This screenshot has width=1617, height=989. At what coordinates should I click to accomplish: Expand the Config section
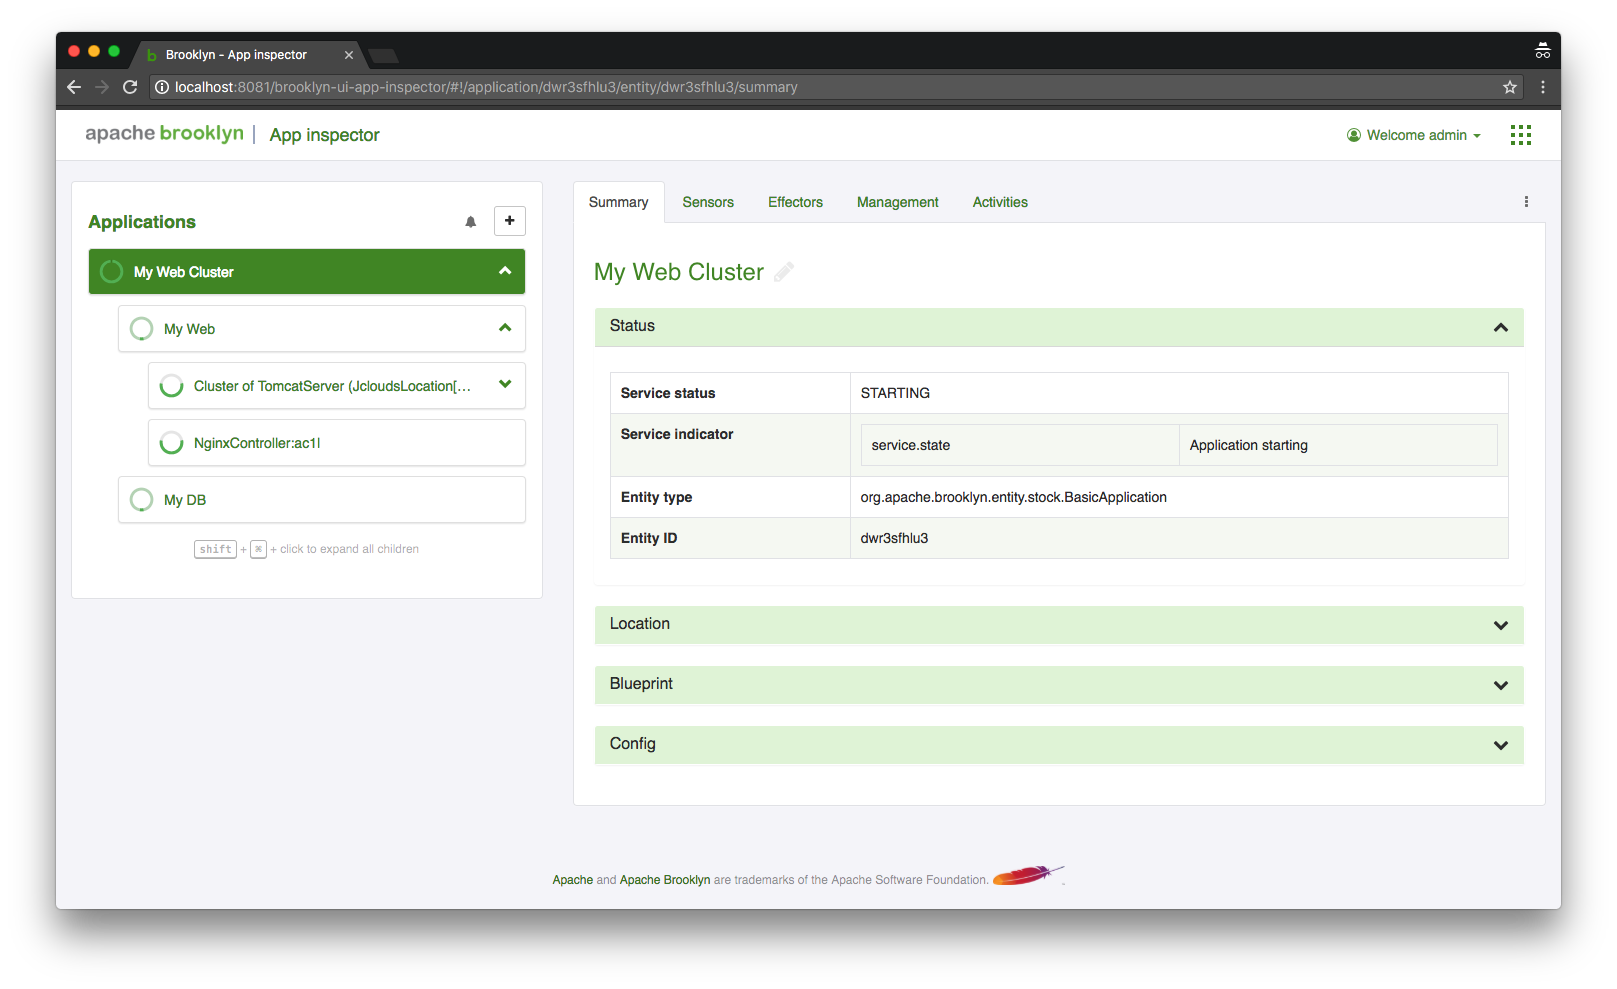(1500, 745)
